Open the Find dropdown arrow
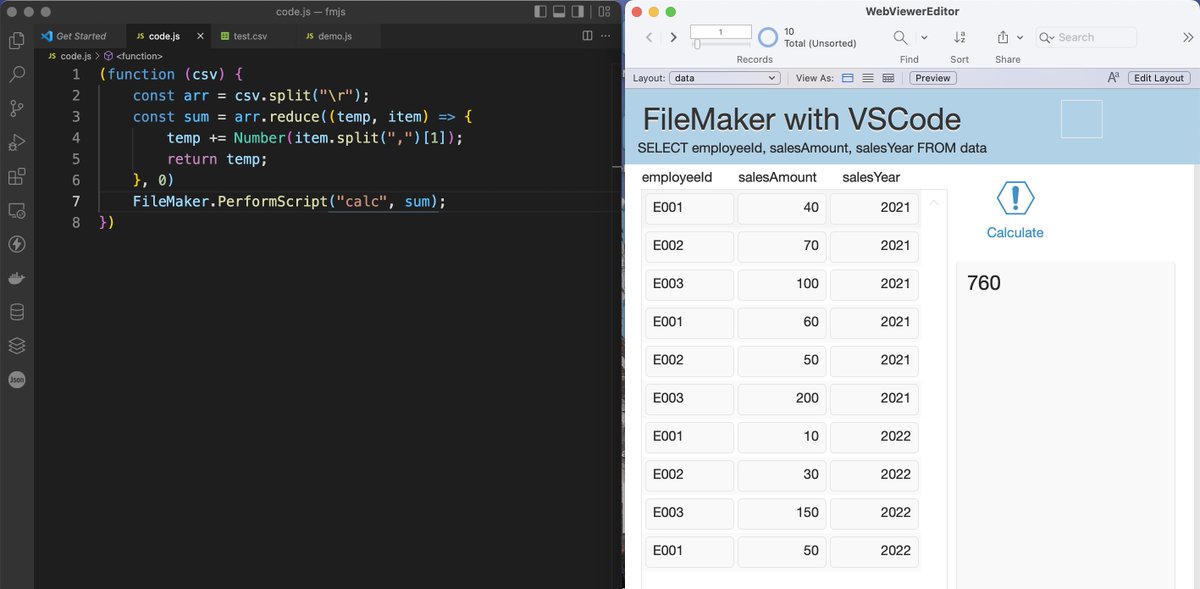Viewport: 1200px width, 589px height. 924,37
